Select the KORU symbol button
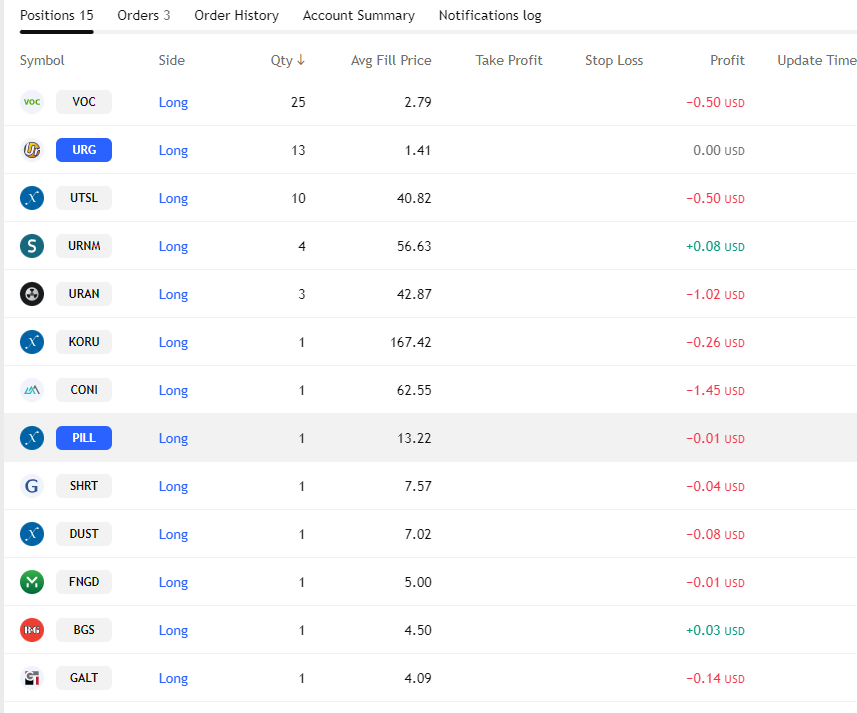 (x=84, y=342)
